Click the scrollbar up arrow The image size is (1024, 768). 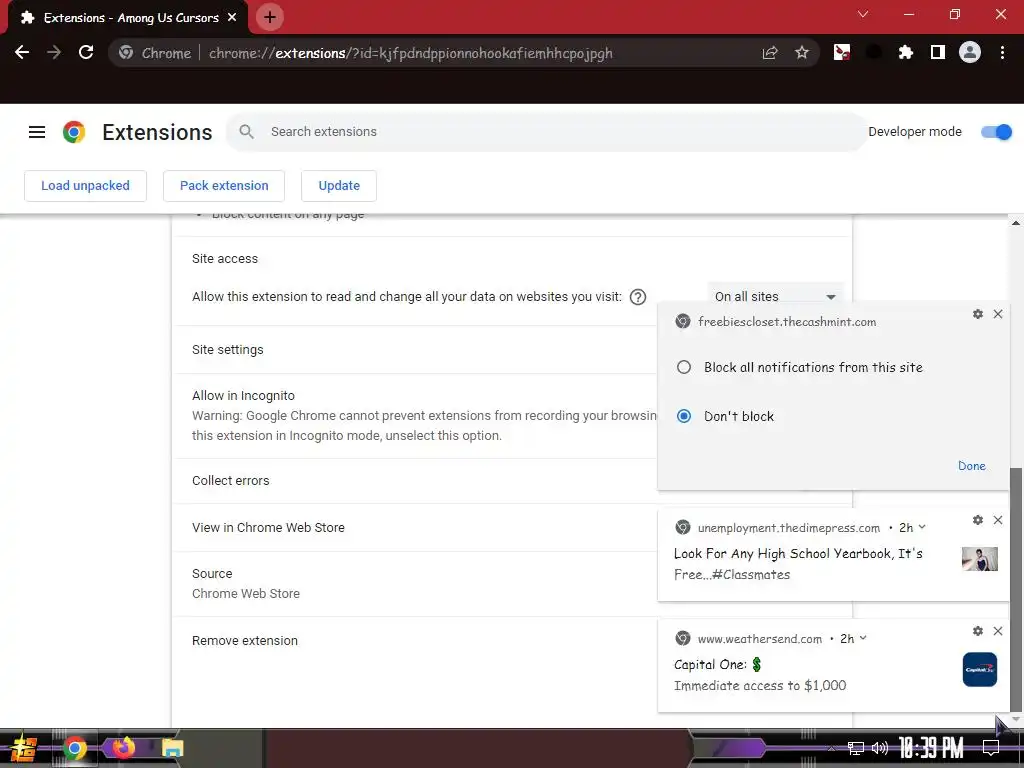pos(1016,223)
